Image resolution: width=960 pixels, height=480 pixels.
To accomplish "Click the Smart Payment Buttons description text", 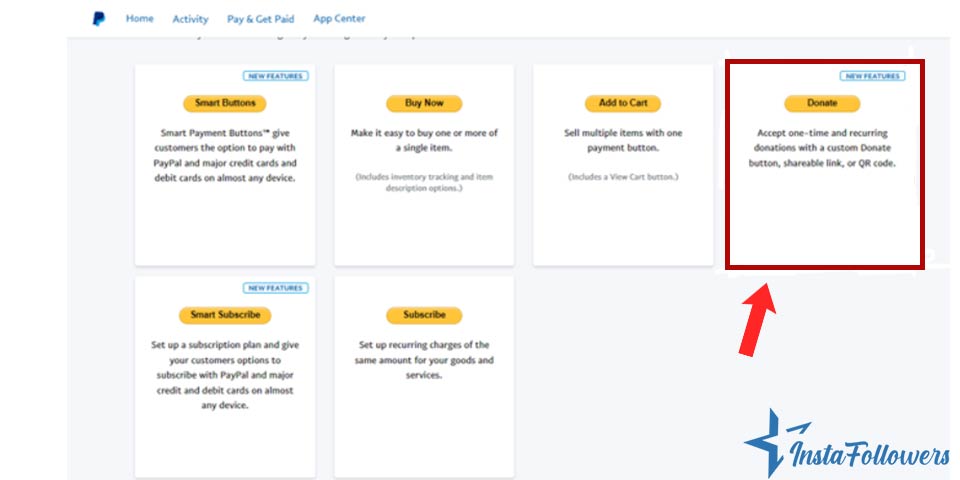I will tap(225, 155).
